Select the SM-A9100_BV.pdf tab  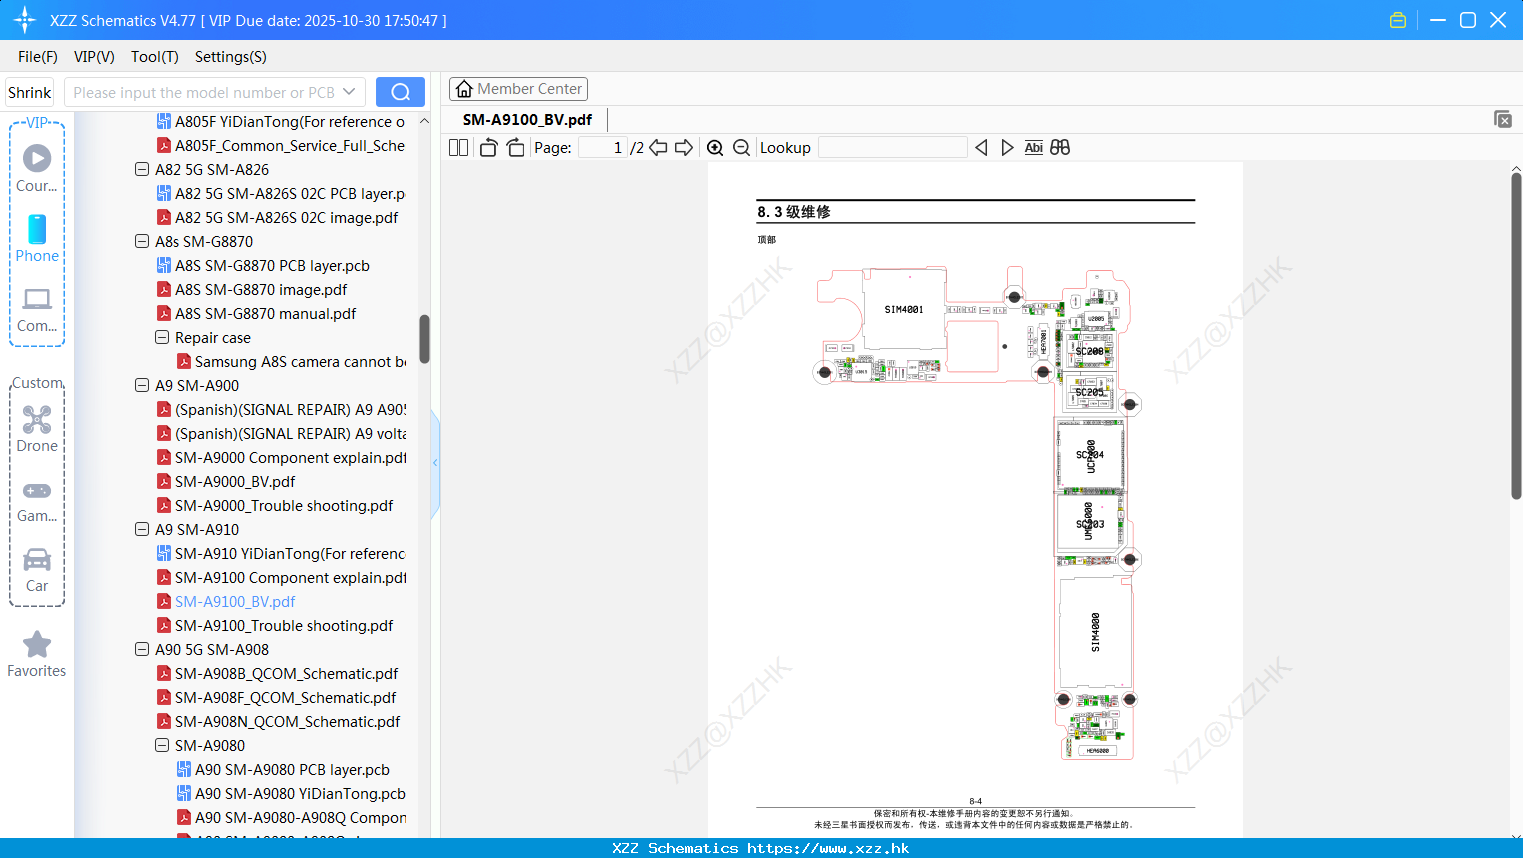527,119
